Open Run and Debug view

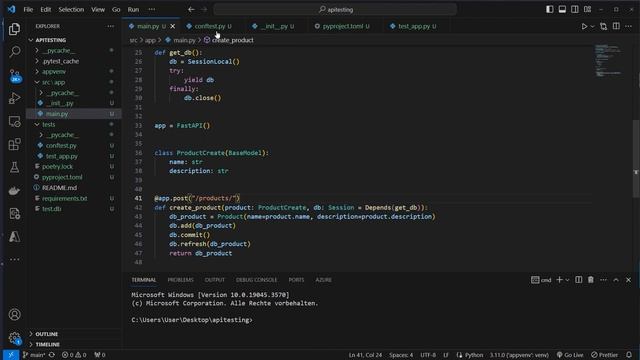point(15,98)
